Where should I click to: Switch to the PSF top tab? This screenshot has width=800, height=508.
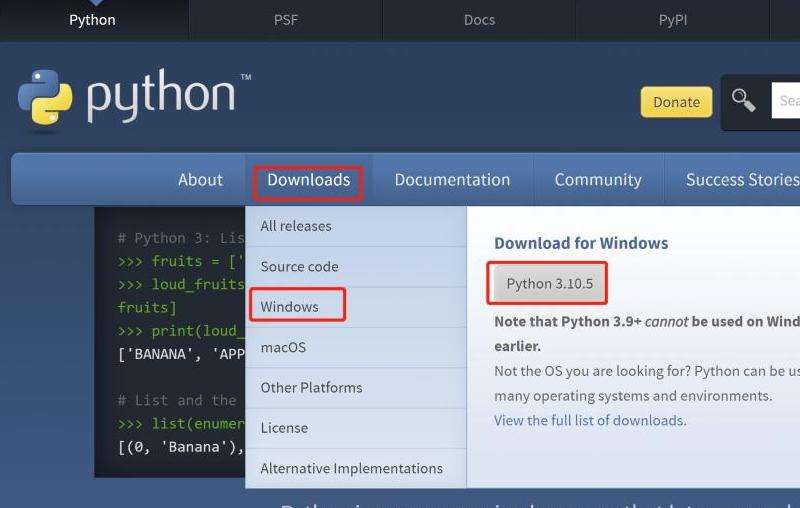coord(286,20)
